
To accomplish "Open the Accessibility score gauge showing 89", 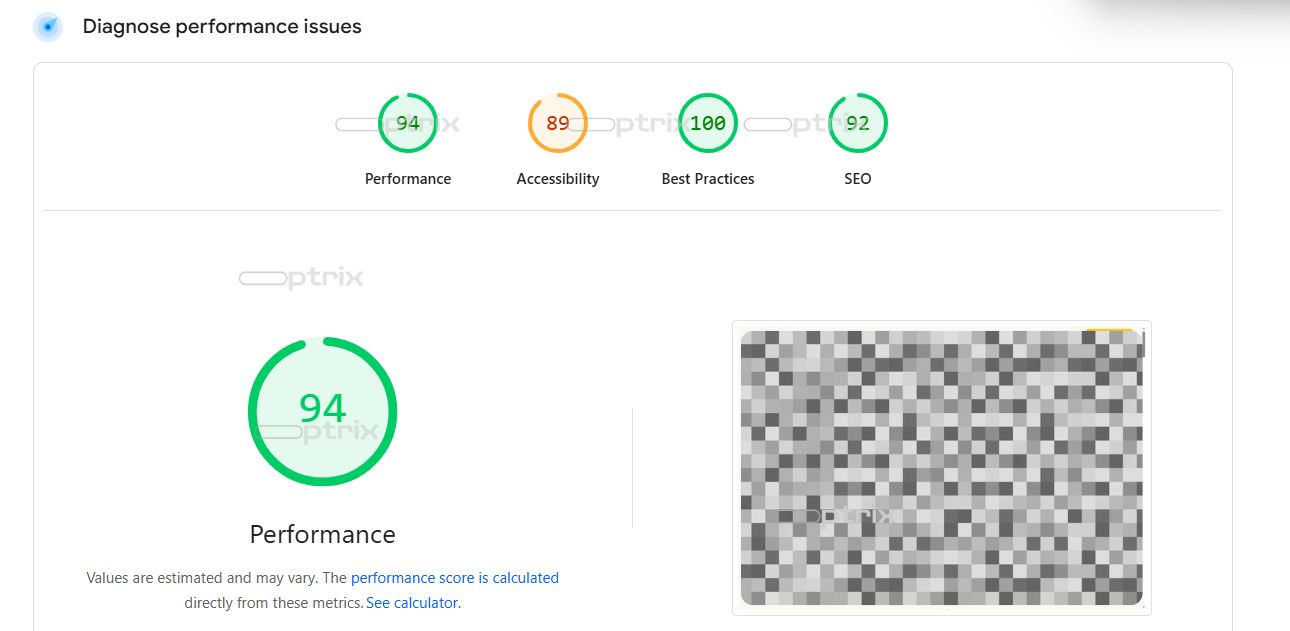I will coord(557,123).
